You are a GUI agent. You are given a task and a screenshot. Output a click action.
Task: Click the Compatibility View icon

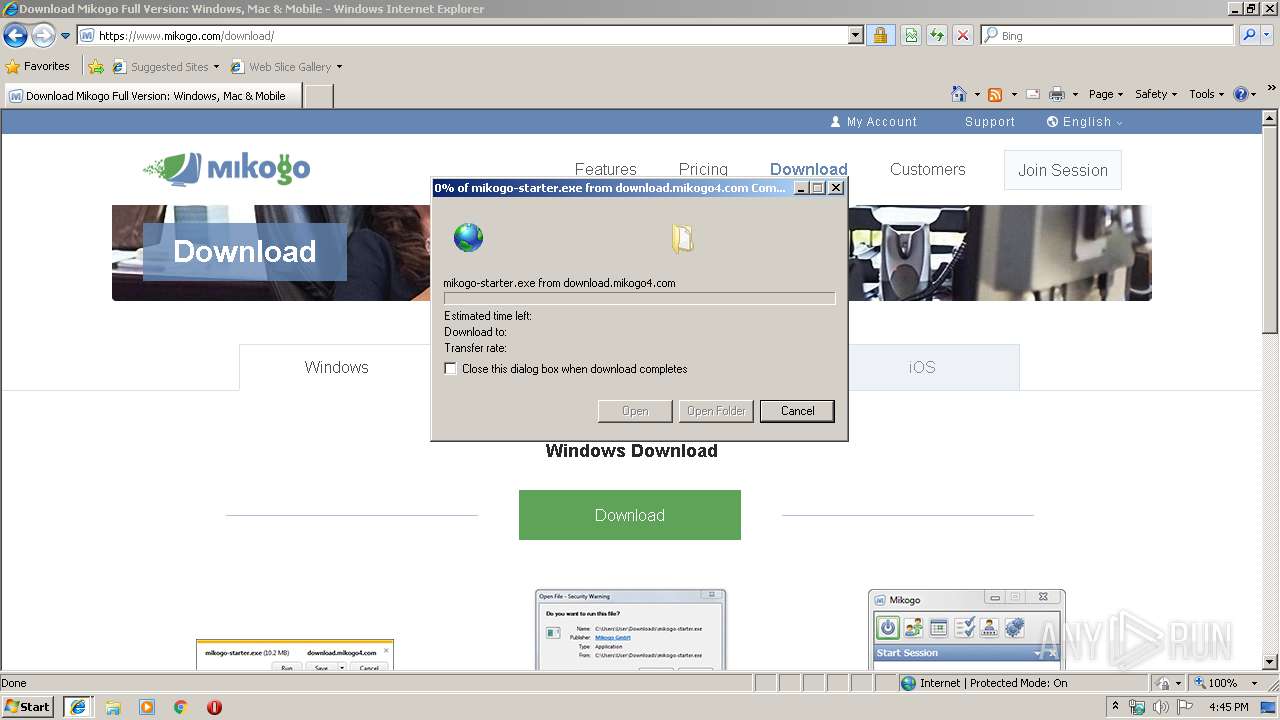point(911,35)
